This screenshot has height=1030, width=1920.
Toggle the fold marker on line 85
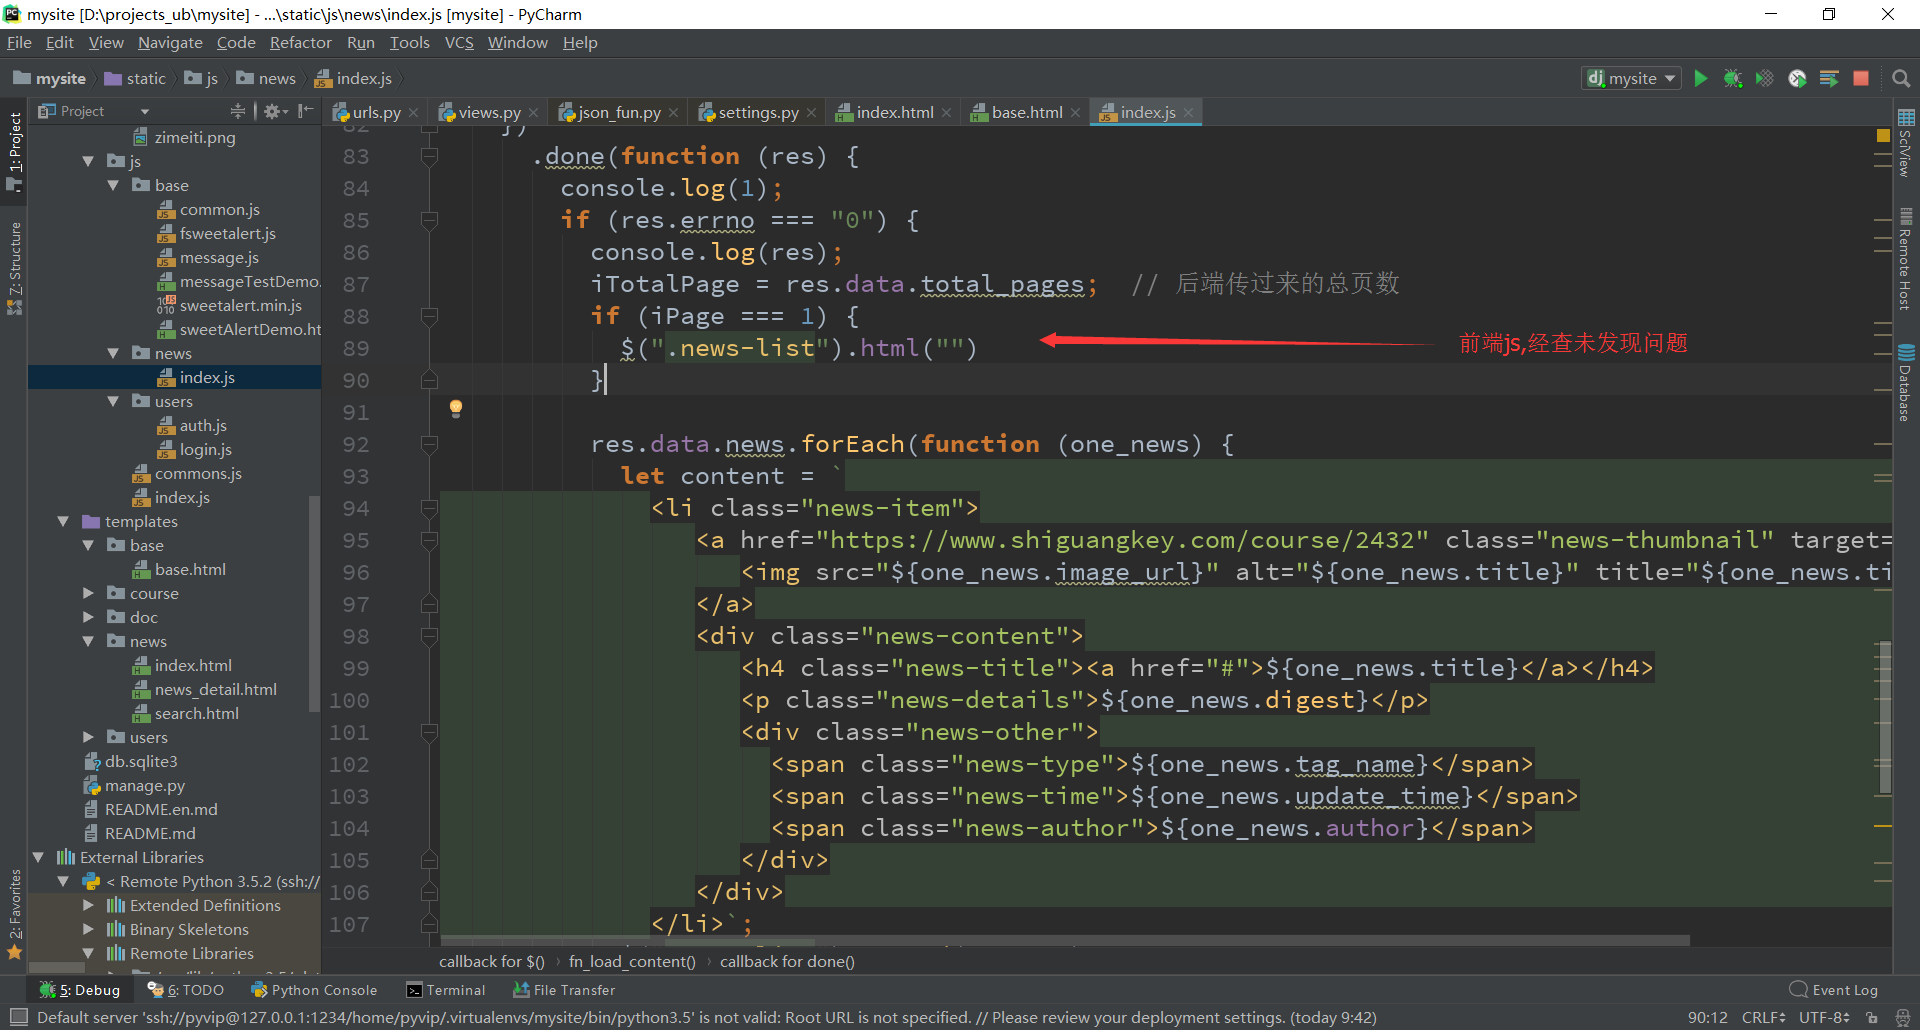[430, 220]
